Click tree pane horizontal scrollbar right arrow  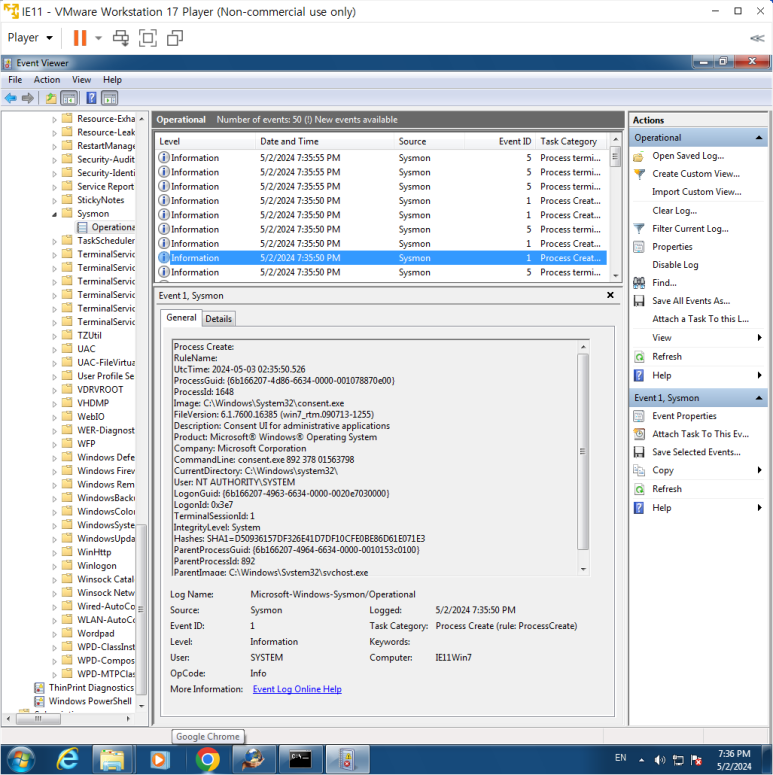pos(128,719)
